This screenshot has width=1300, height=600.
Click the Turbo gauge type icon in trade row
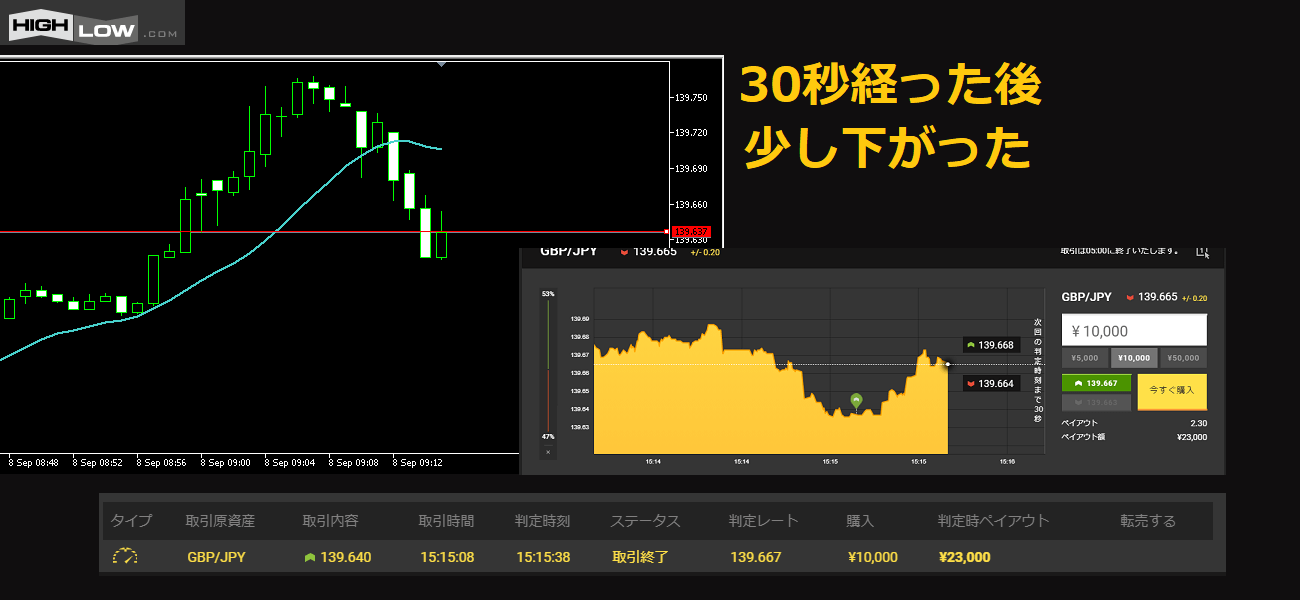click(125, 557)
